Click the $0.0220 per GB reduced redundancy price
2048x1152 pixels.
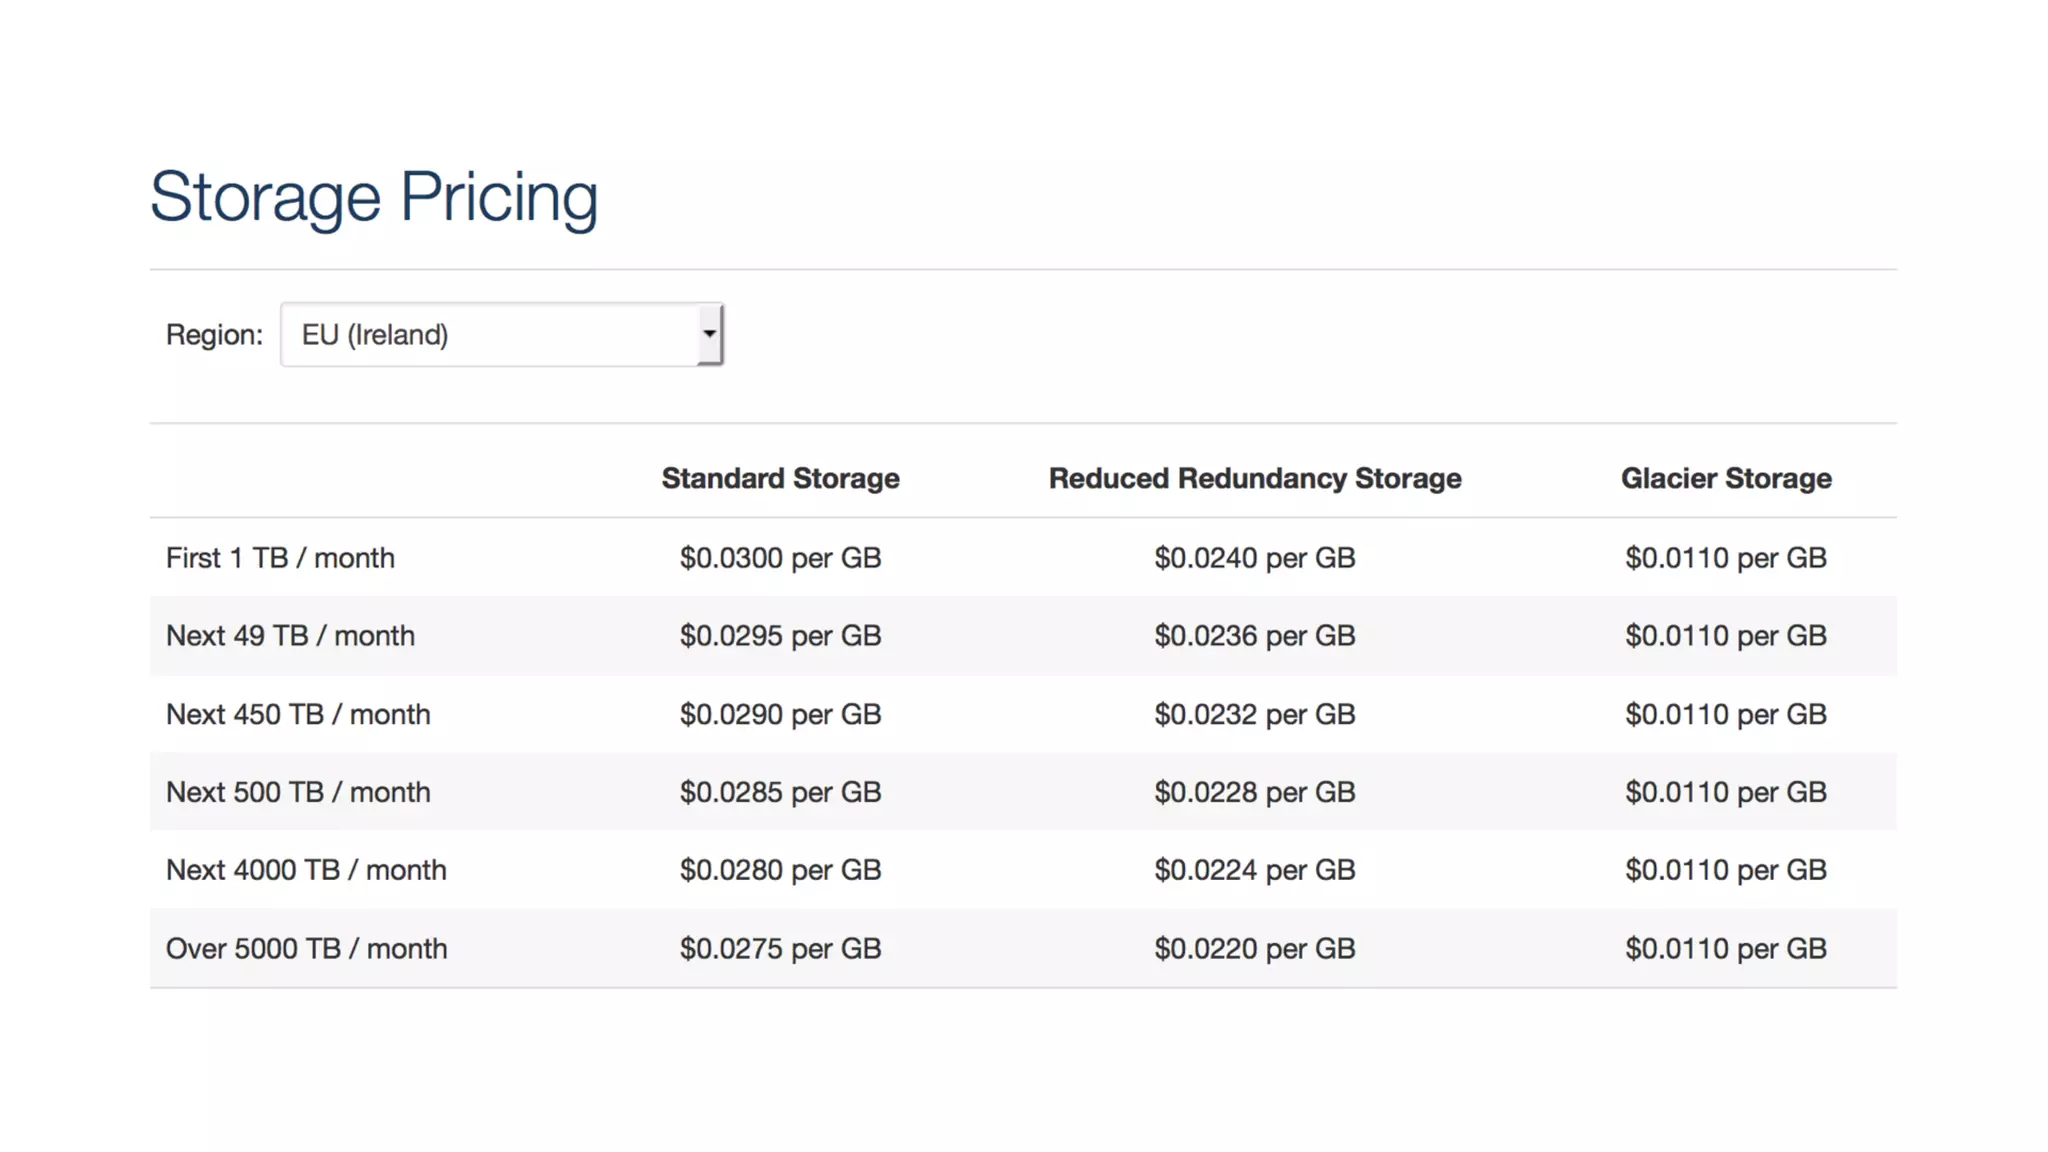tap(1254, 949)
